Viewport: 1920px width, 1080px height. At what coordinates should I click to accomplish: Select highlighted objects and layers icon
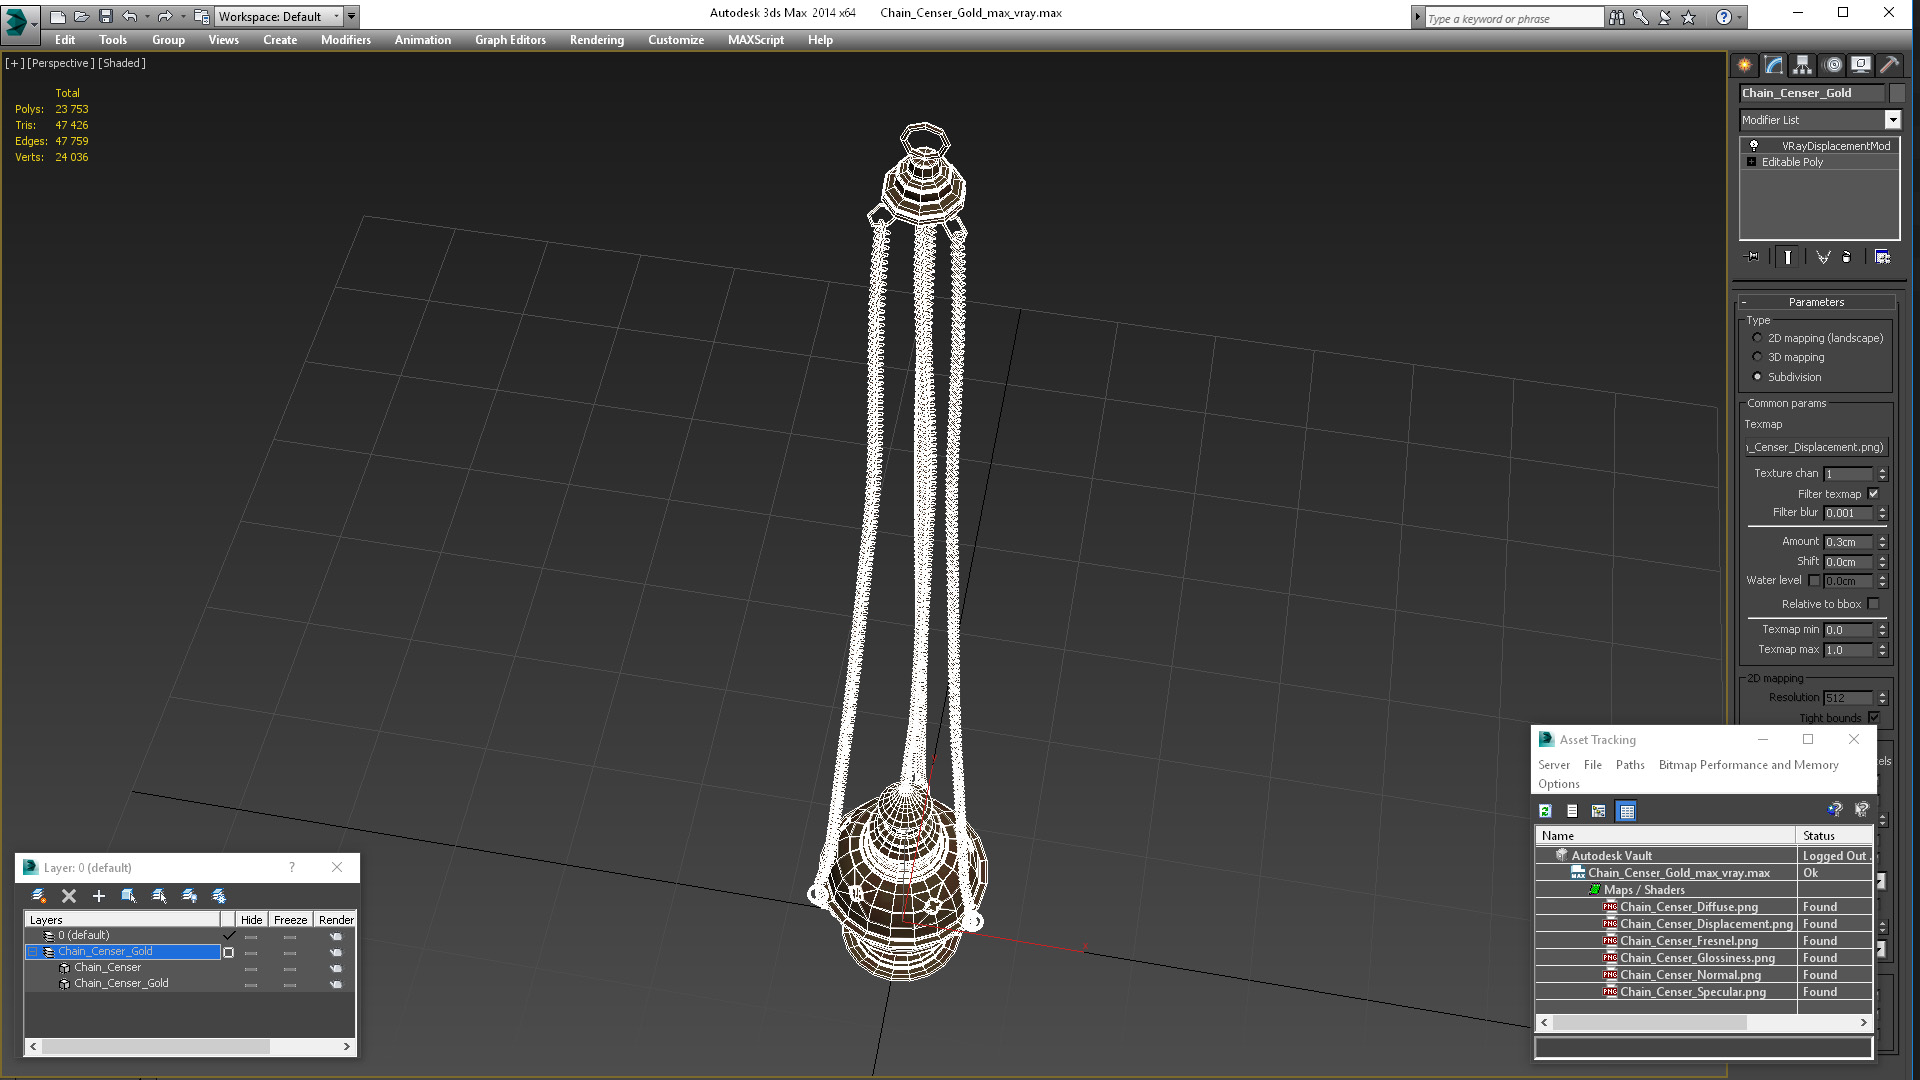tap(129, 896)
